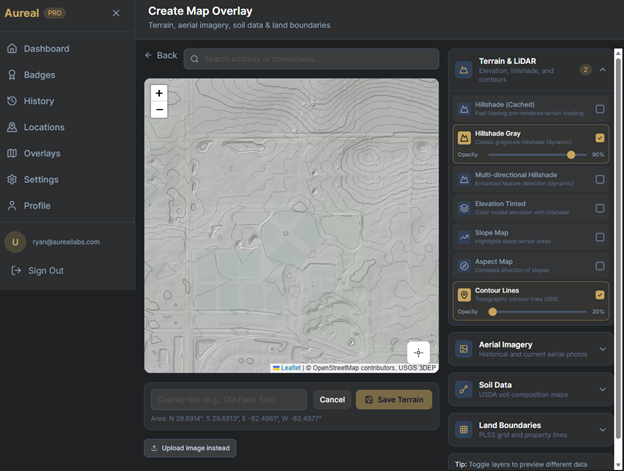
Task: Click the ryan@aureallabs.com account email
Action: click(66, 242)
